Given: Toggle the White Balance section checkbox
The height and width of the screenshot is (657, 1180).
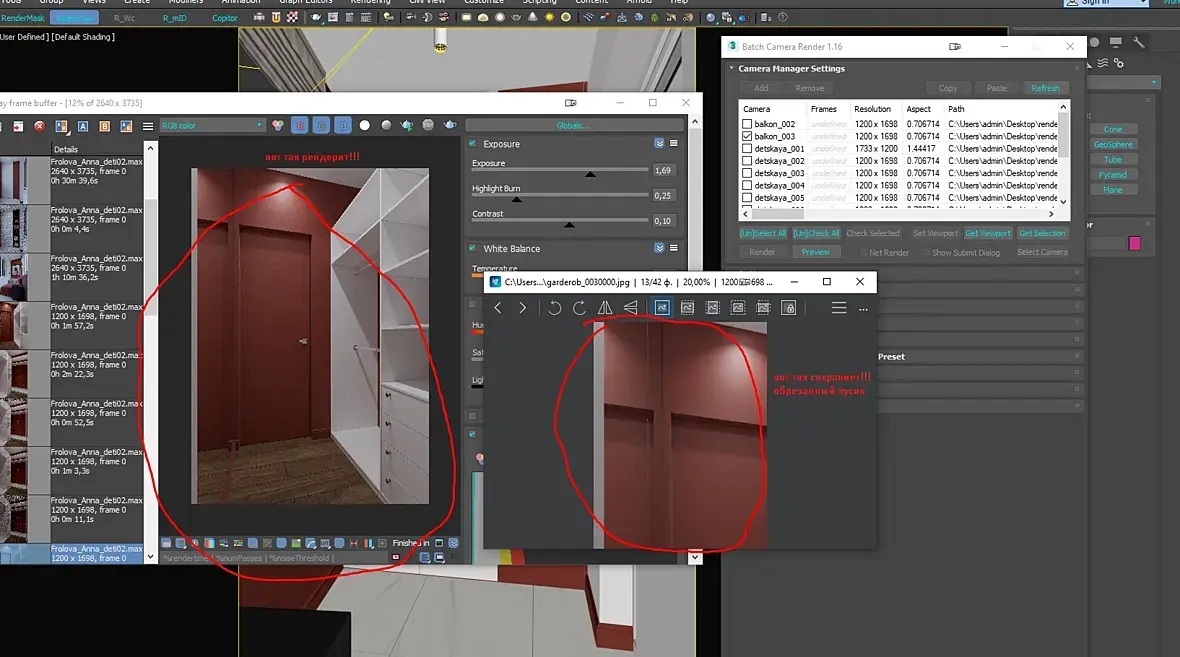Looking at the screenshot, I should click(x=473, y=248).
